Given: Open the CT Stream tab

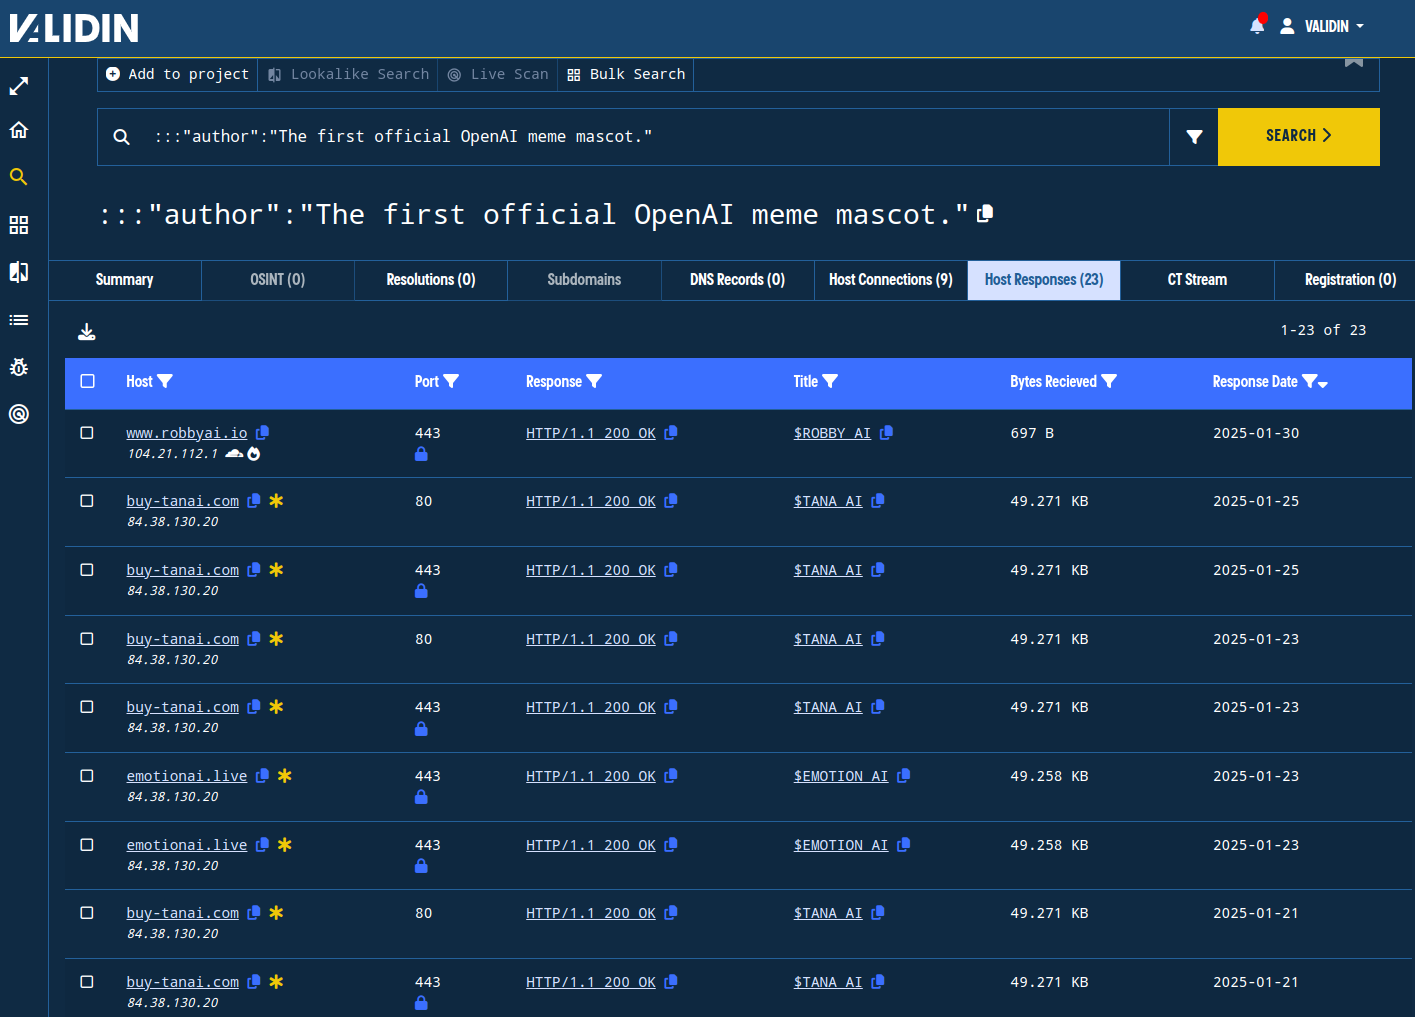Looking at the screenshot, I should click(1197, 280).
